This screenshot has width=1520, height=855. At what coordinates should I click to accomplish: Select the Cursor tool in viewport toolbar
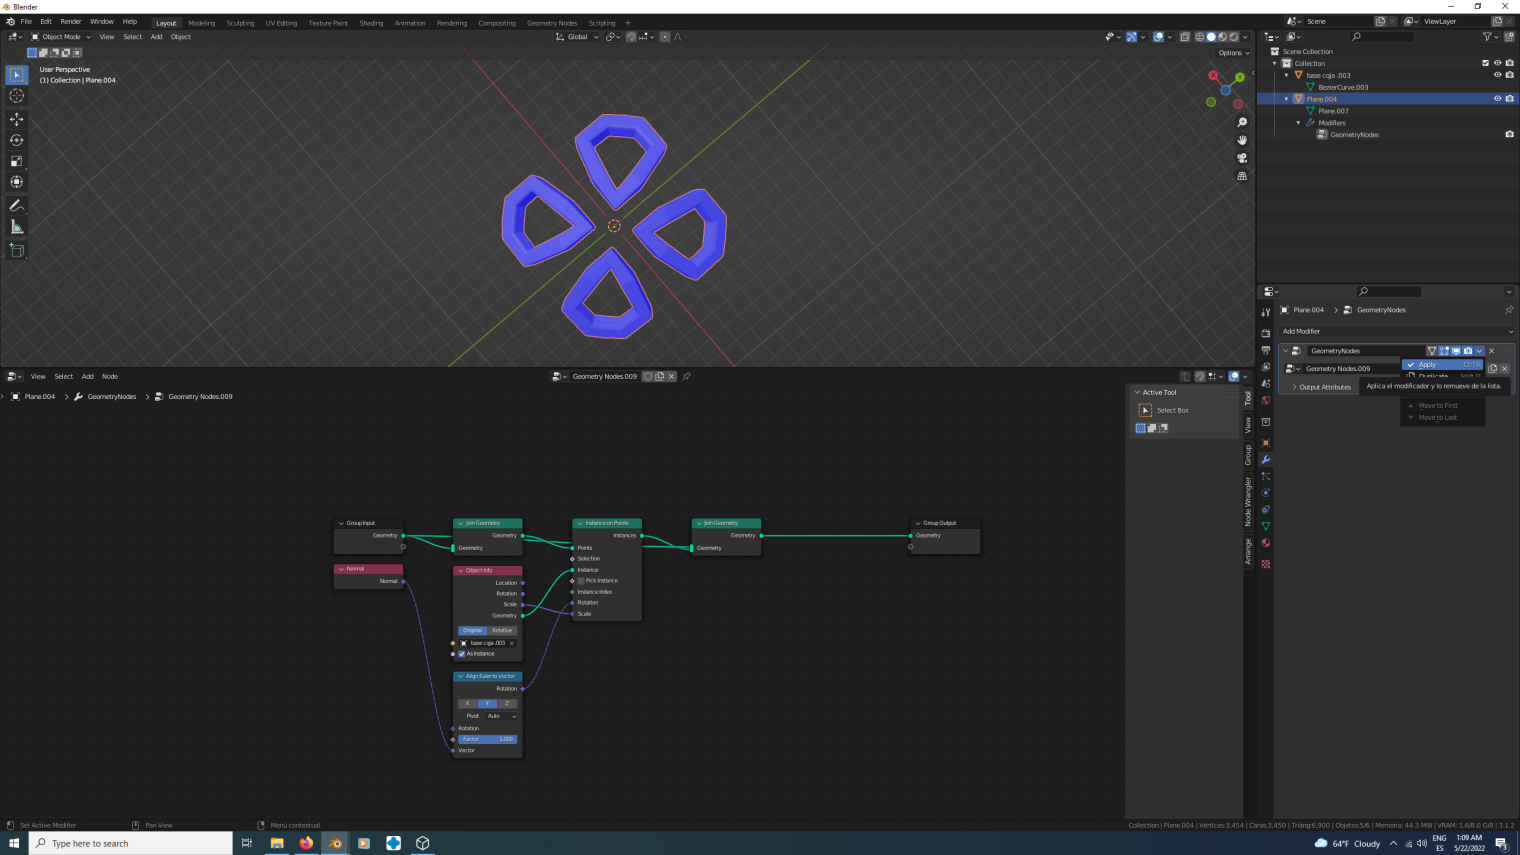tap(17, 96)
